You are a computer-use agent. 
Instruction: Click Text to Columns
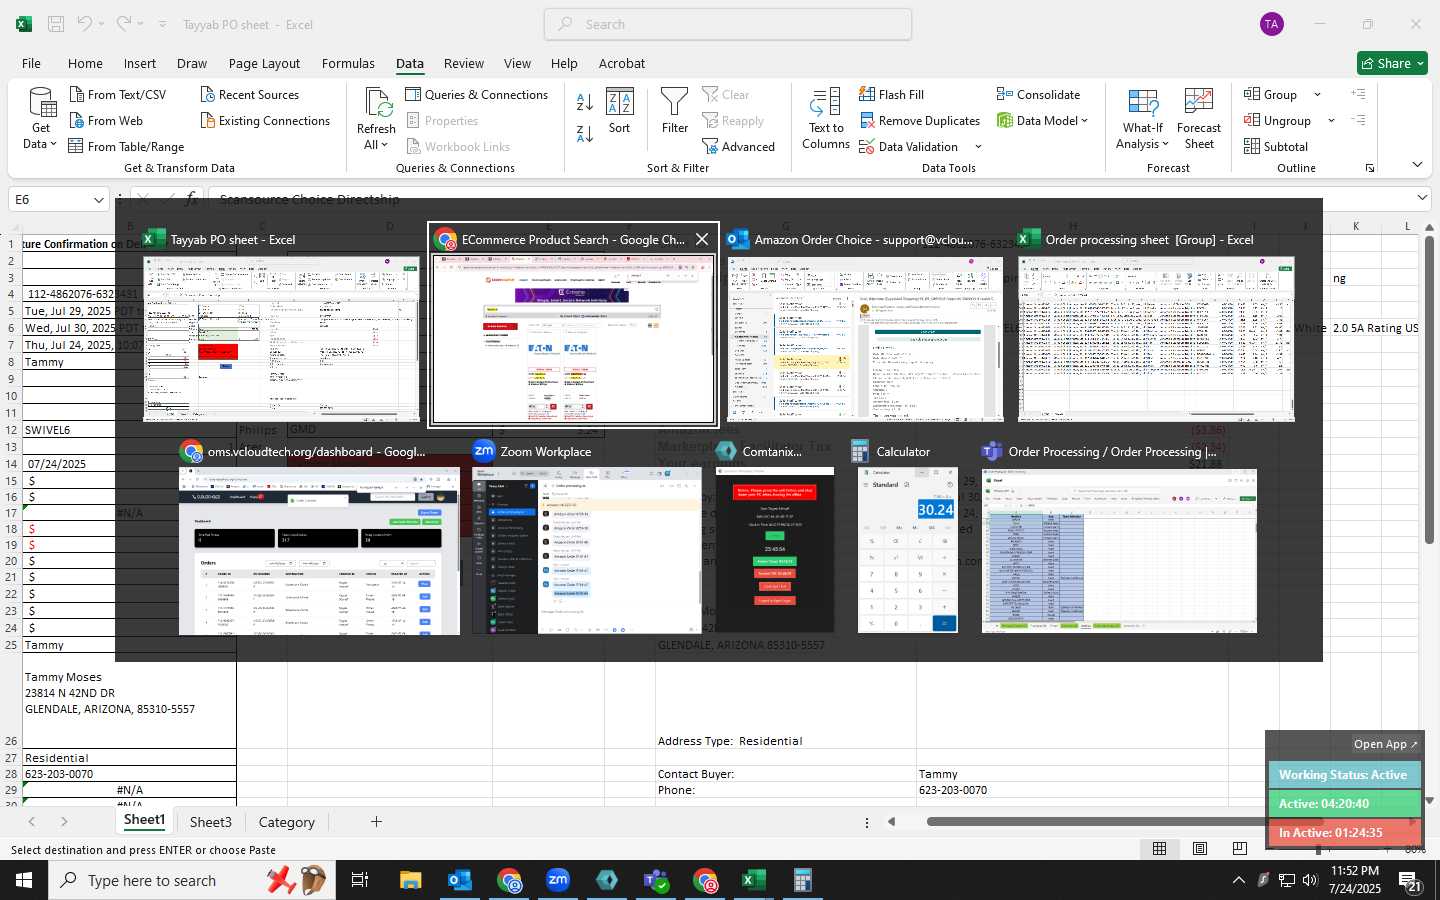pos(826,118)
